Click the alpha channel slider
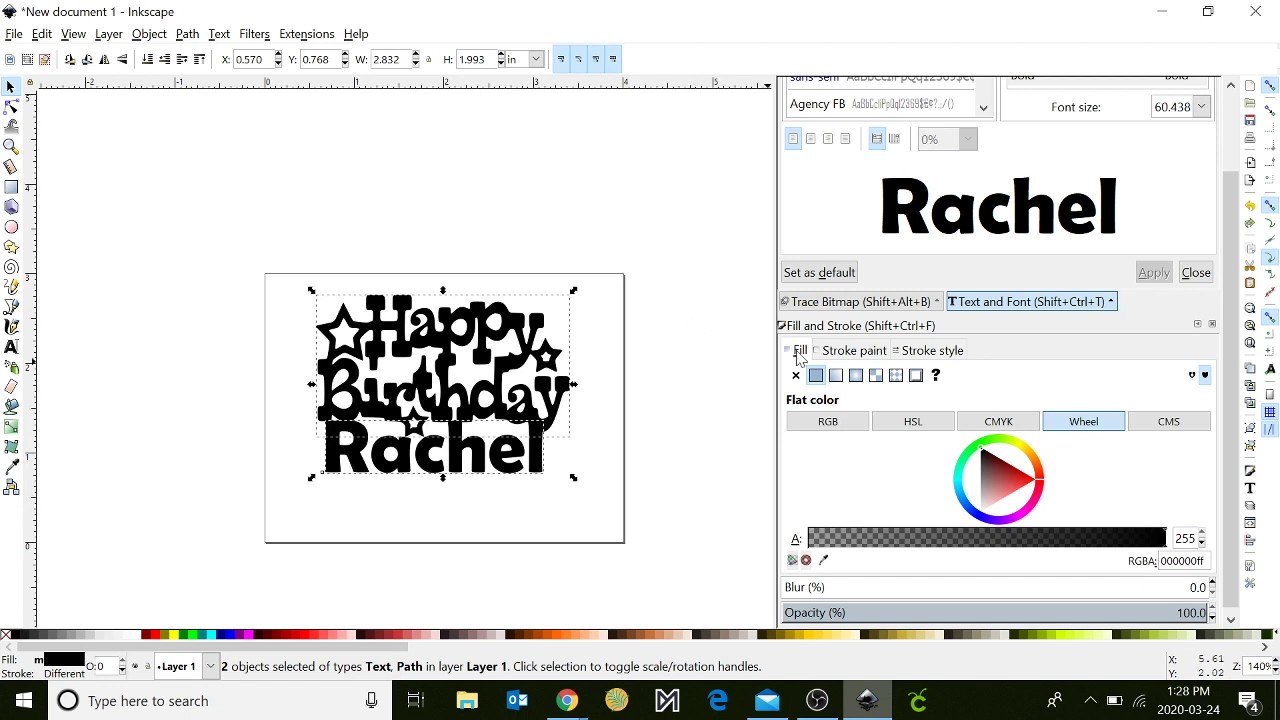This screenshot has height=720, width=1280. coord(986,539)
